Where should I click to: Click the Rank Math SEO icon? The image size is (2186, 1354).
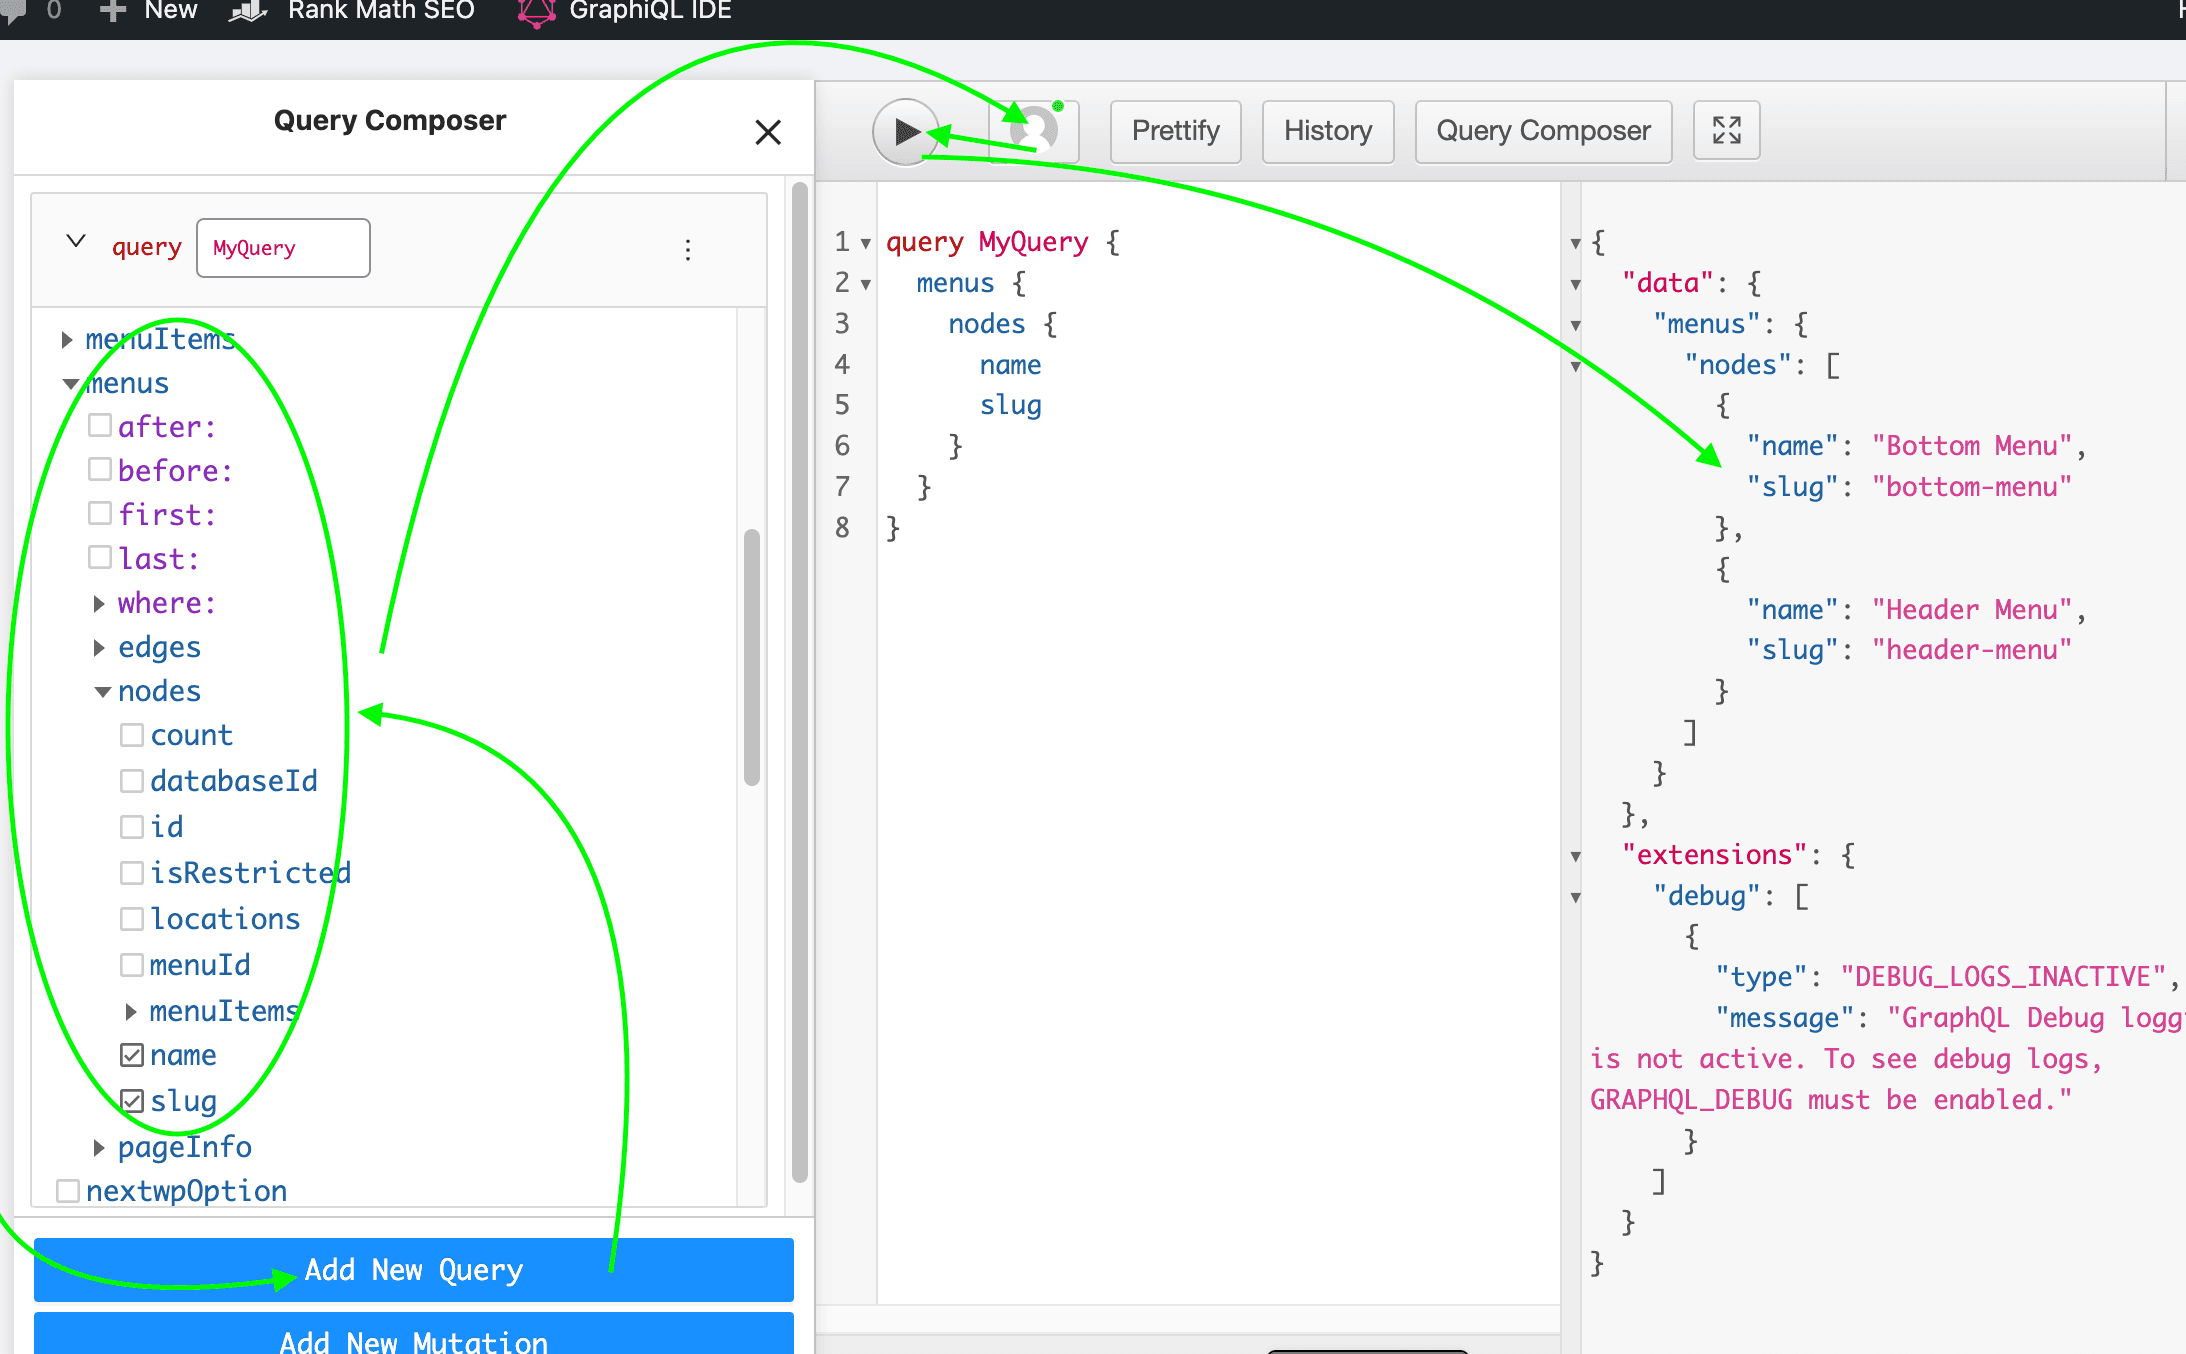click(248, 11)
